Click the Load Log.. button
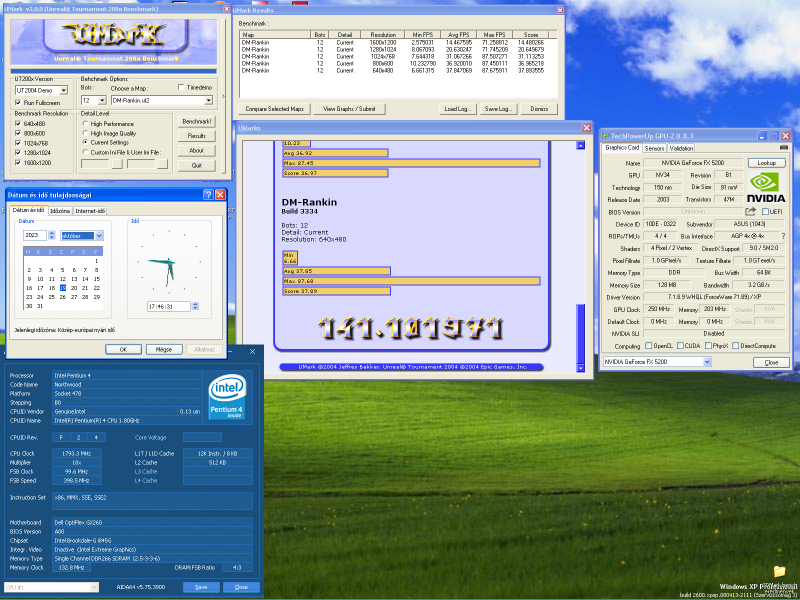Viewport: 800px width, 600px height. click(x=458, y=109)
